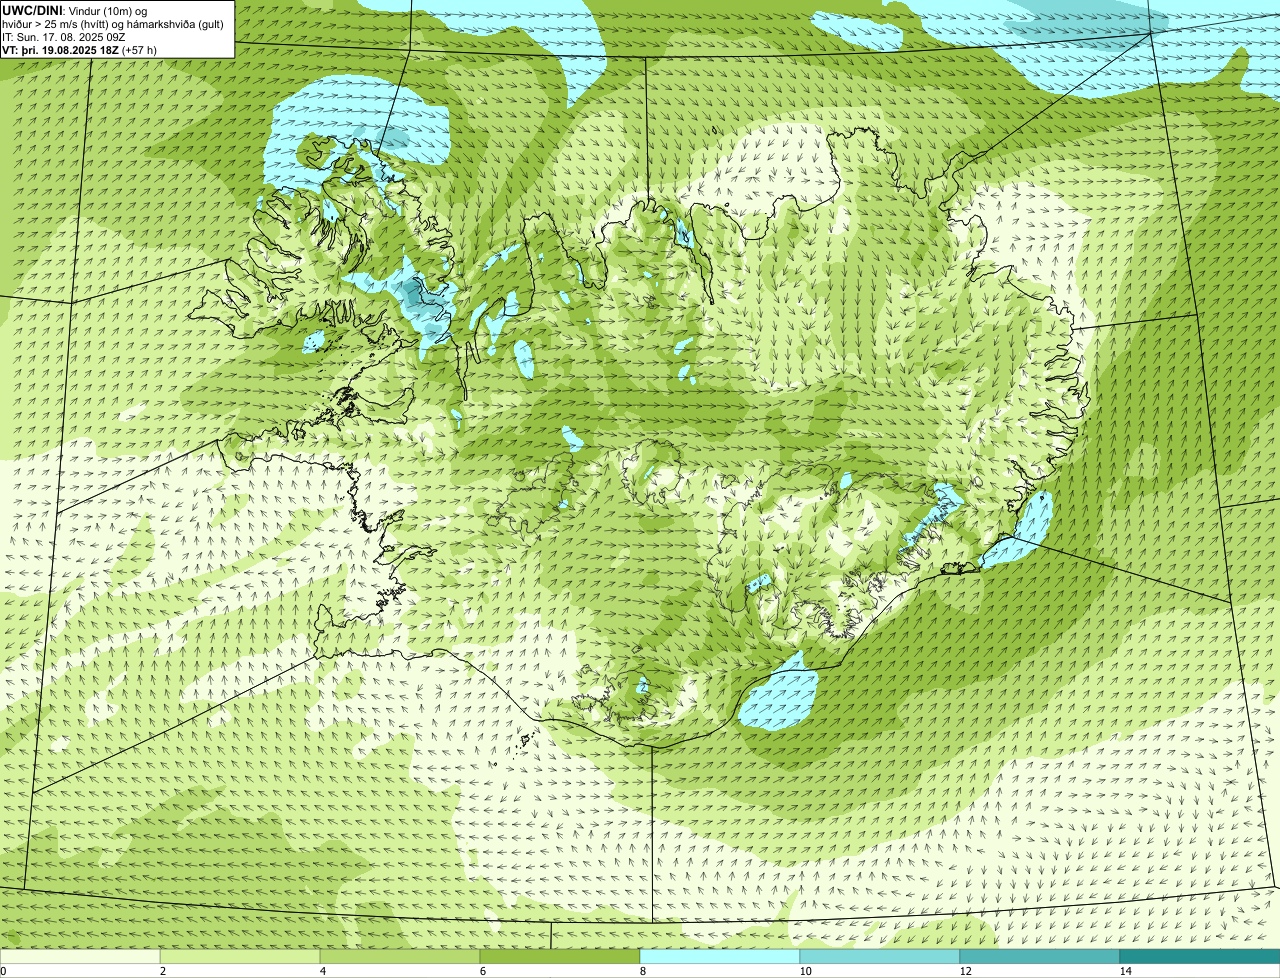Viewport: 1280px width, 978px height.
Task: Click the 4–6 m/s legend color segment
Action: click(400, 957)
